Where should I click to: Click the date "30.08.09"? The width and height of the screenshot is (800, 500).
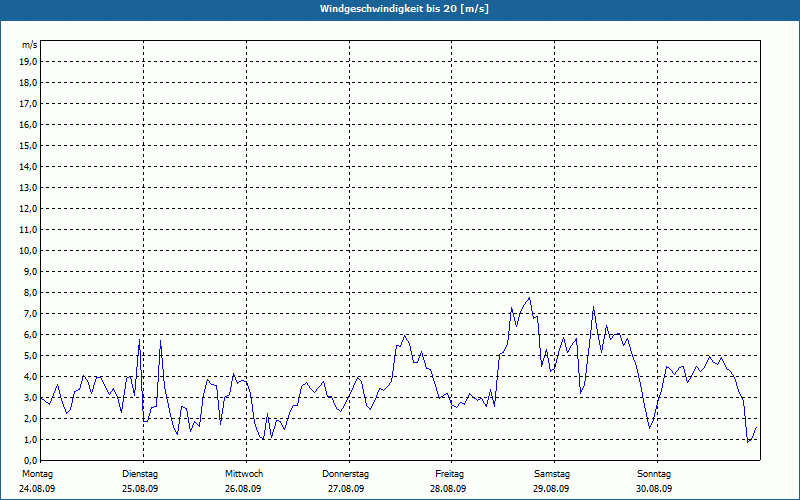(654, 489)
